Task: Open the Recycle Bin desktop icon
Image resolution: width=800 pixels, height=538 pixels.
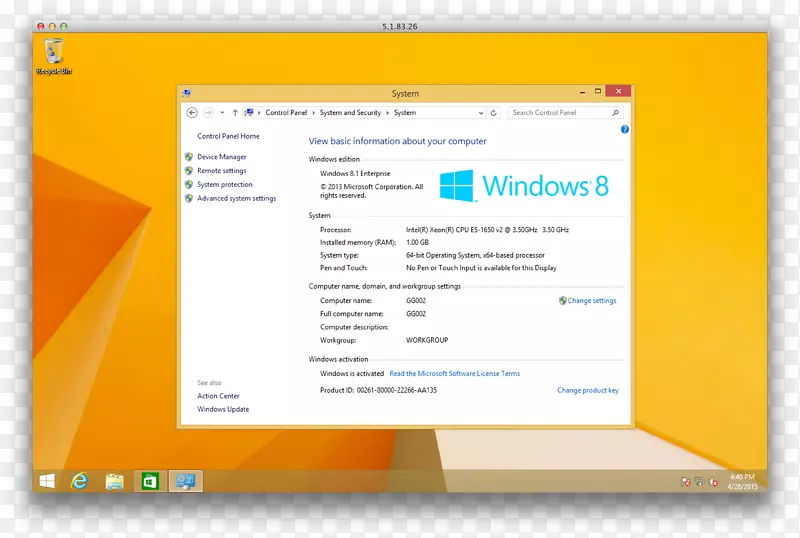Action: (54, 57)
